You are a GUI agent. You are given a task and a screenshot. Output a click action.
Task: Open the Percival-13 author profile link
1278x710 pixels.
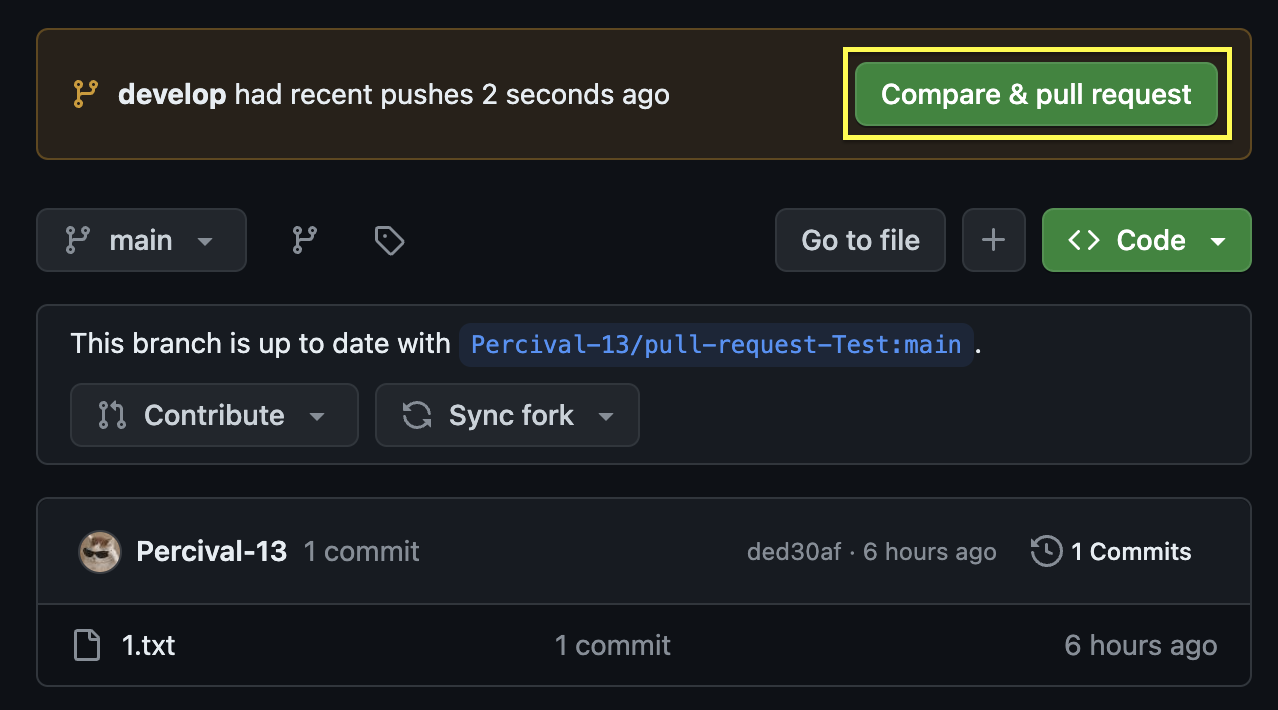[x=211, y=552]
